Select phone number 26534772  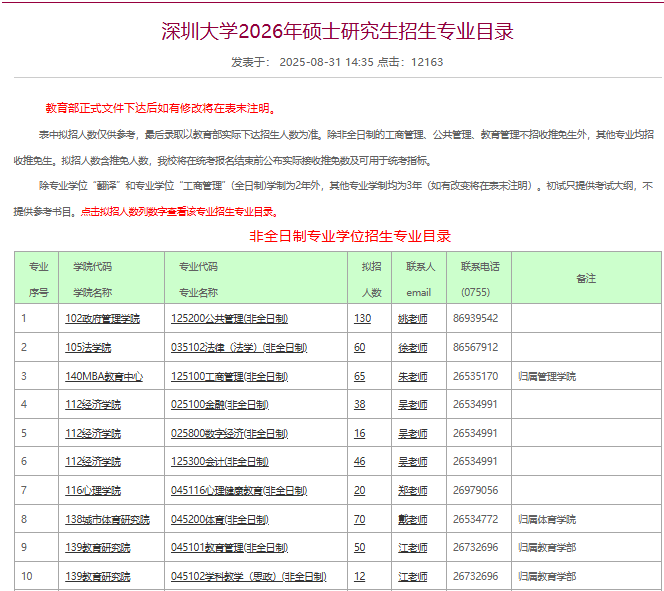[x=476, y=519]
